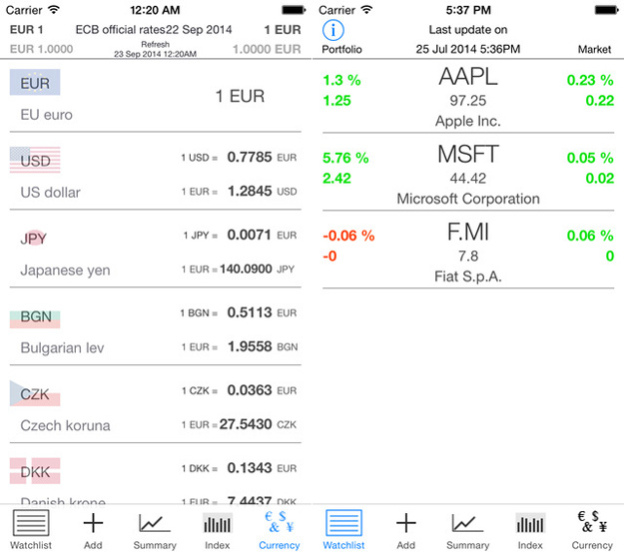Tap the BGN Bulgarian lev flag

[x=35, y=318]
